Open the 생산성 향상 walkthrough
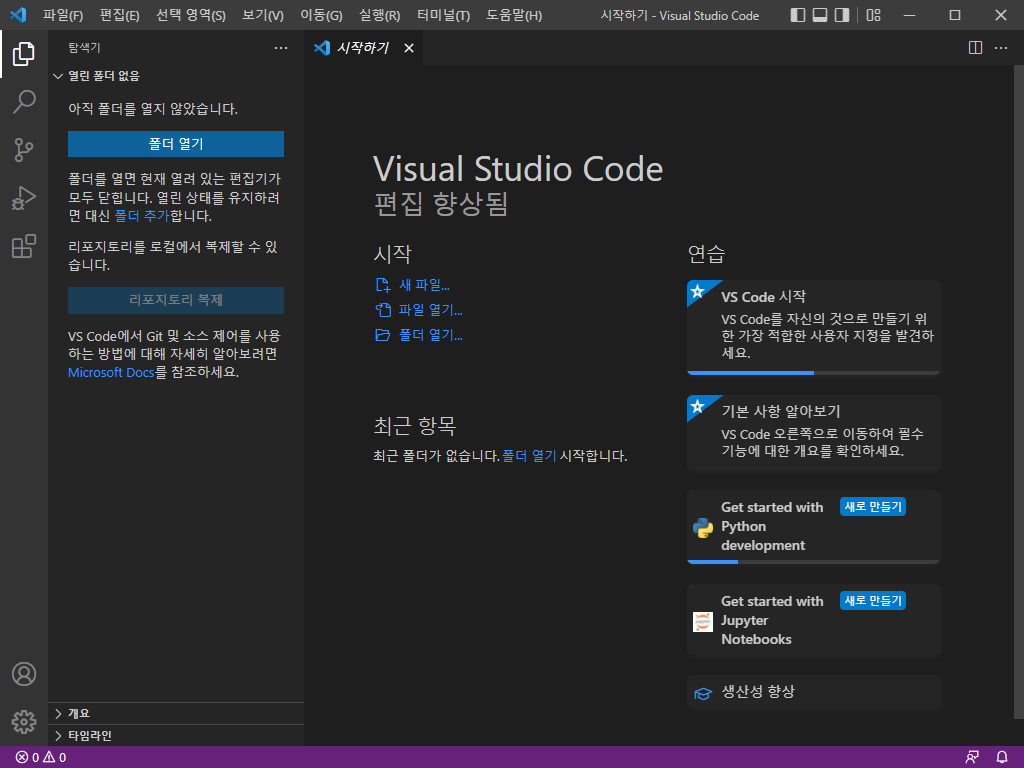1024x768 pixels. point(814,692)
